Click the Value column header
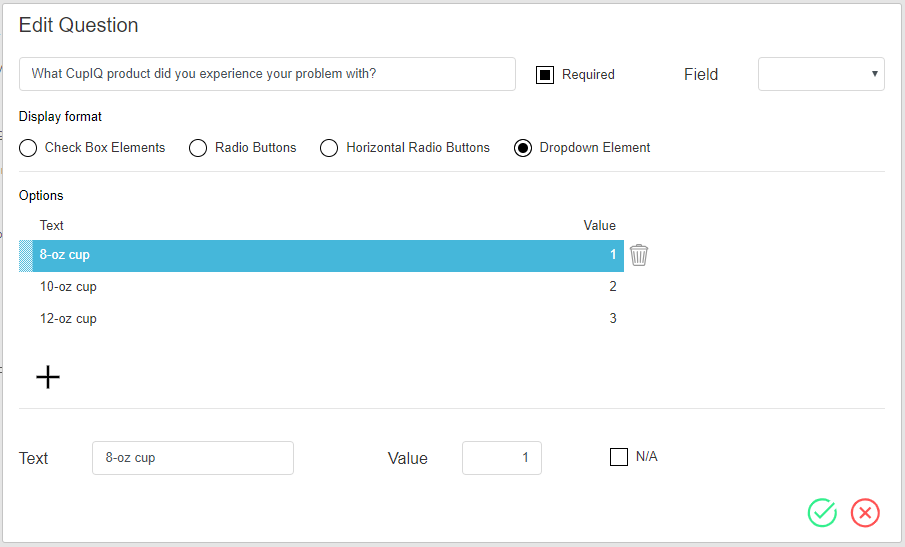The image size is (905, 547). [599, 226]
